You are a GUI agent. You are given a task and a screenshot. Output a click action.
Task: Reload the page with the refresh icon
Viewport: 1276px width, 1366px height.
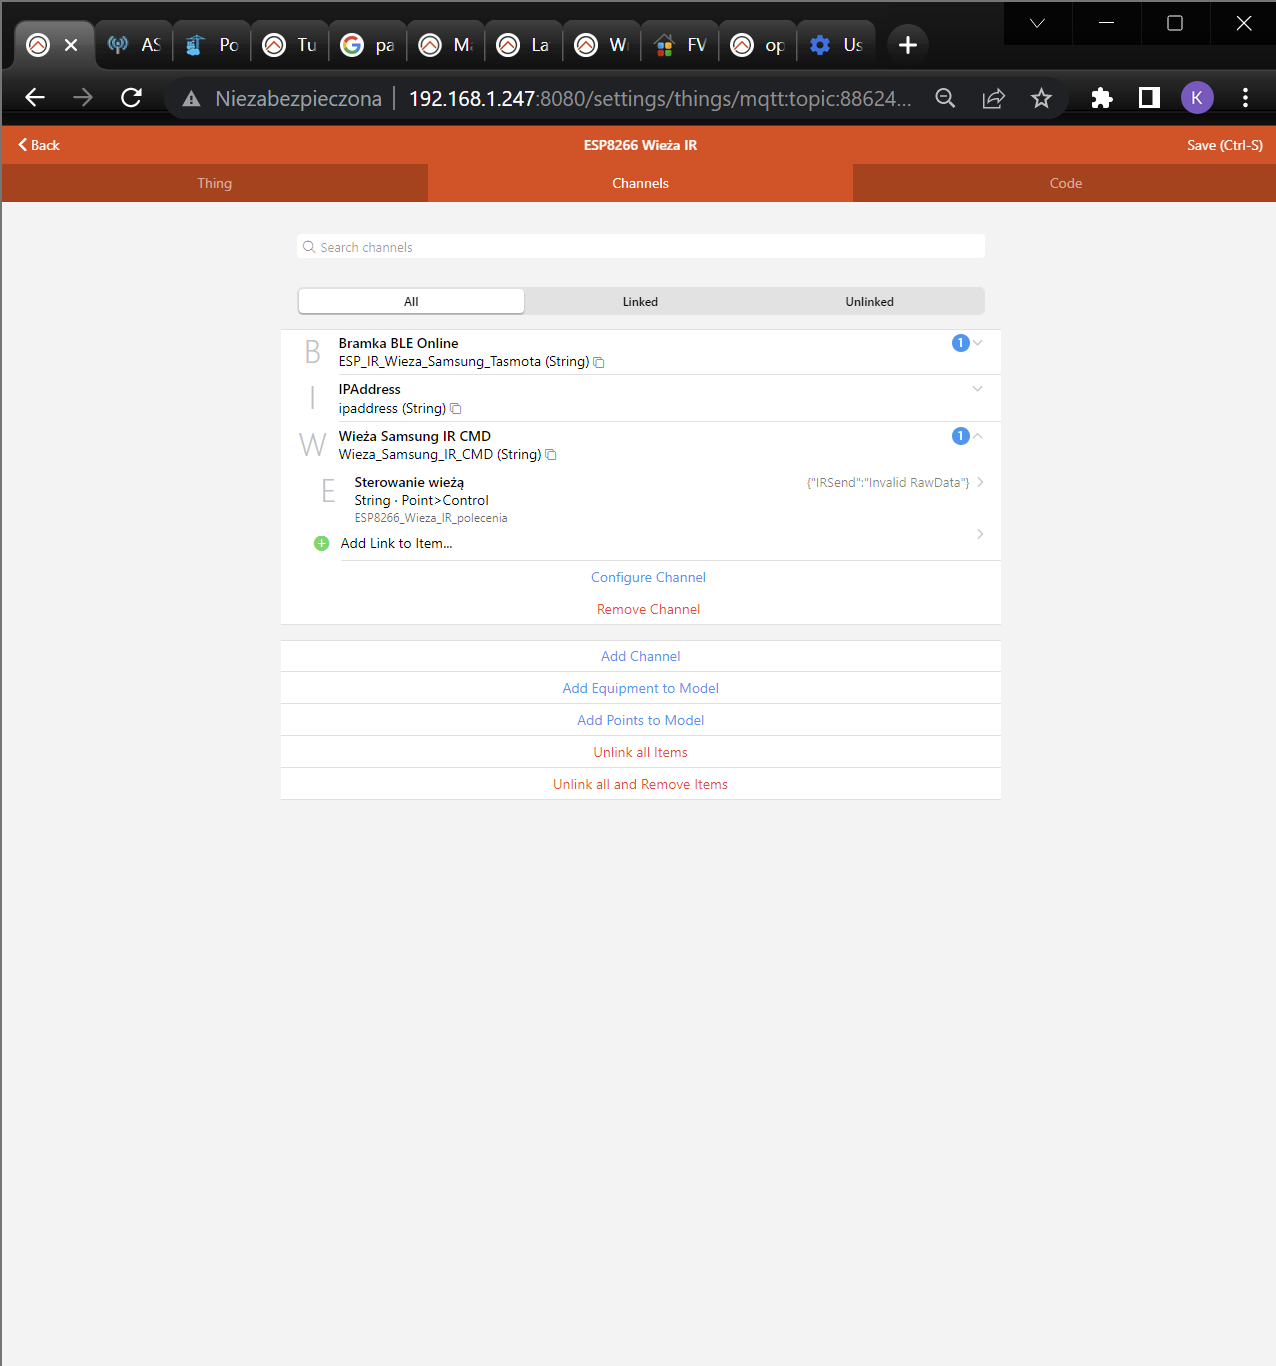131,98
